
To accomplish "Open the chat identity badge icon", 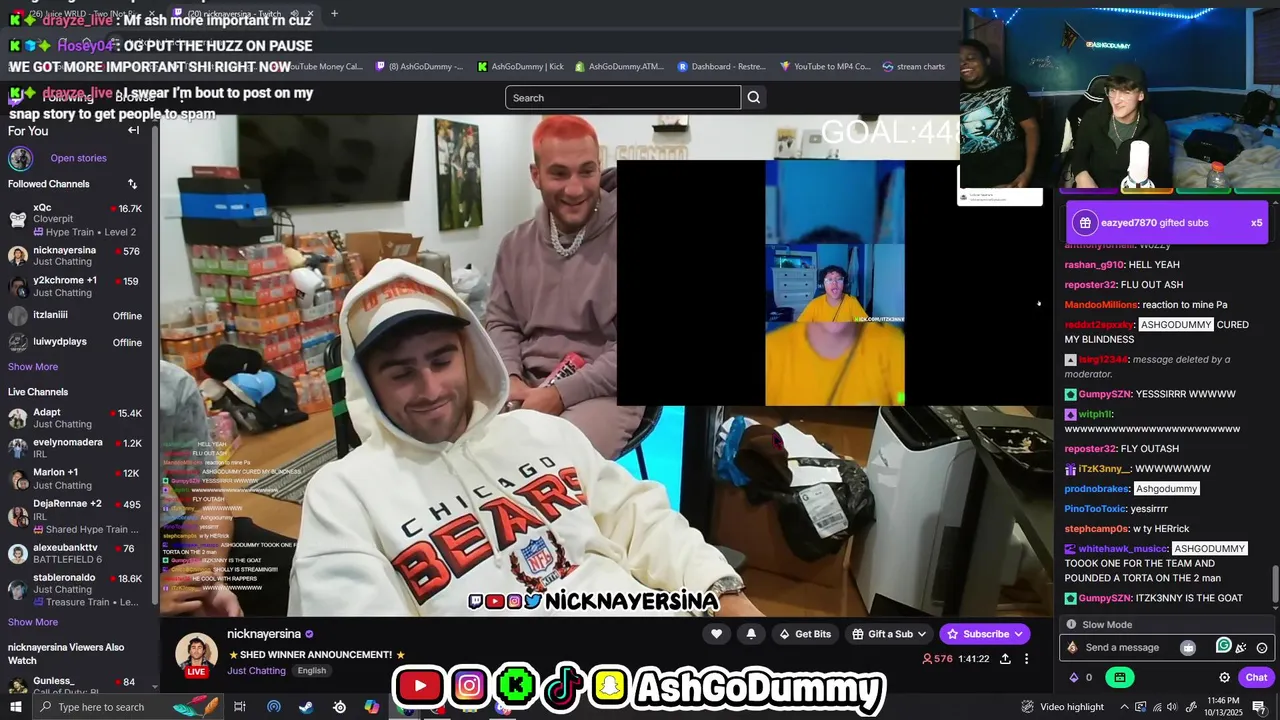I will click(1072, 648).
